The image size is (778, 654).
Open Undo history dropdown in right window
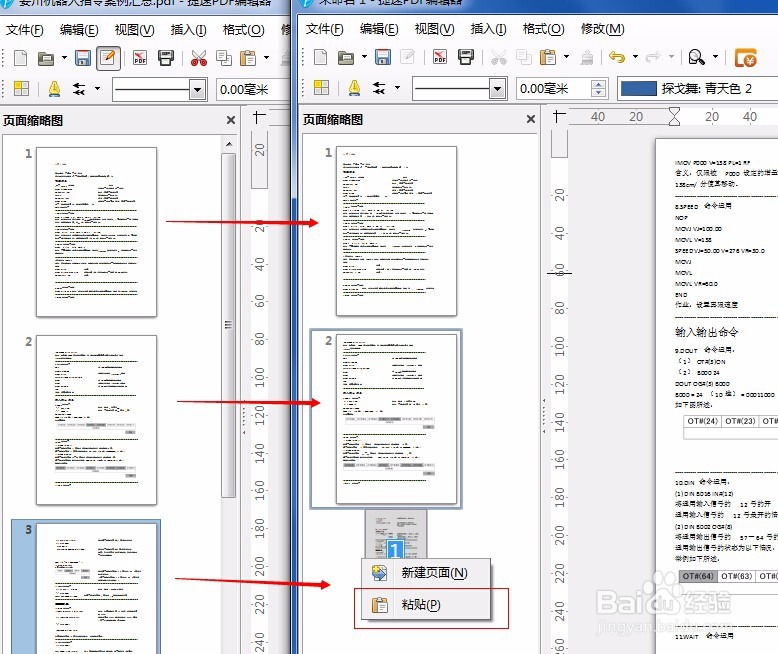pos(635,57)
